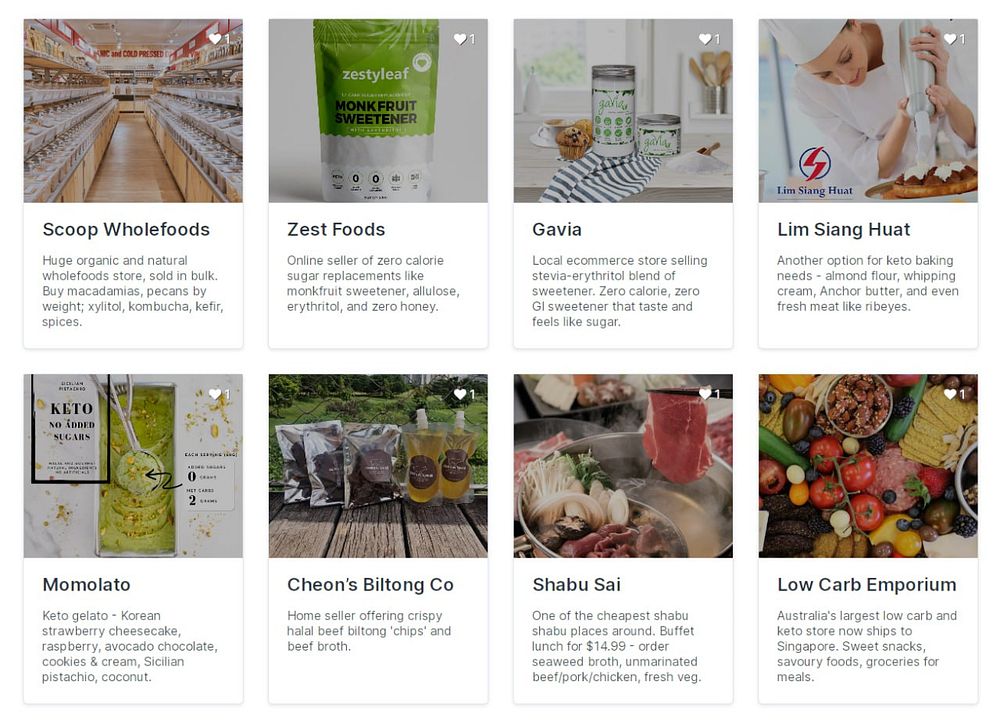Select the Gavia heading
1000x724 pixels.
pos(557,230)
